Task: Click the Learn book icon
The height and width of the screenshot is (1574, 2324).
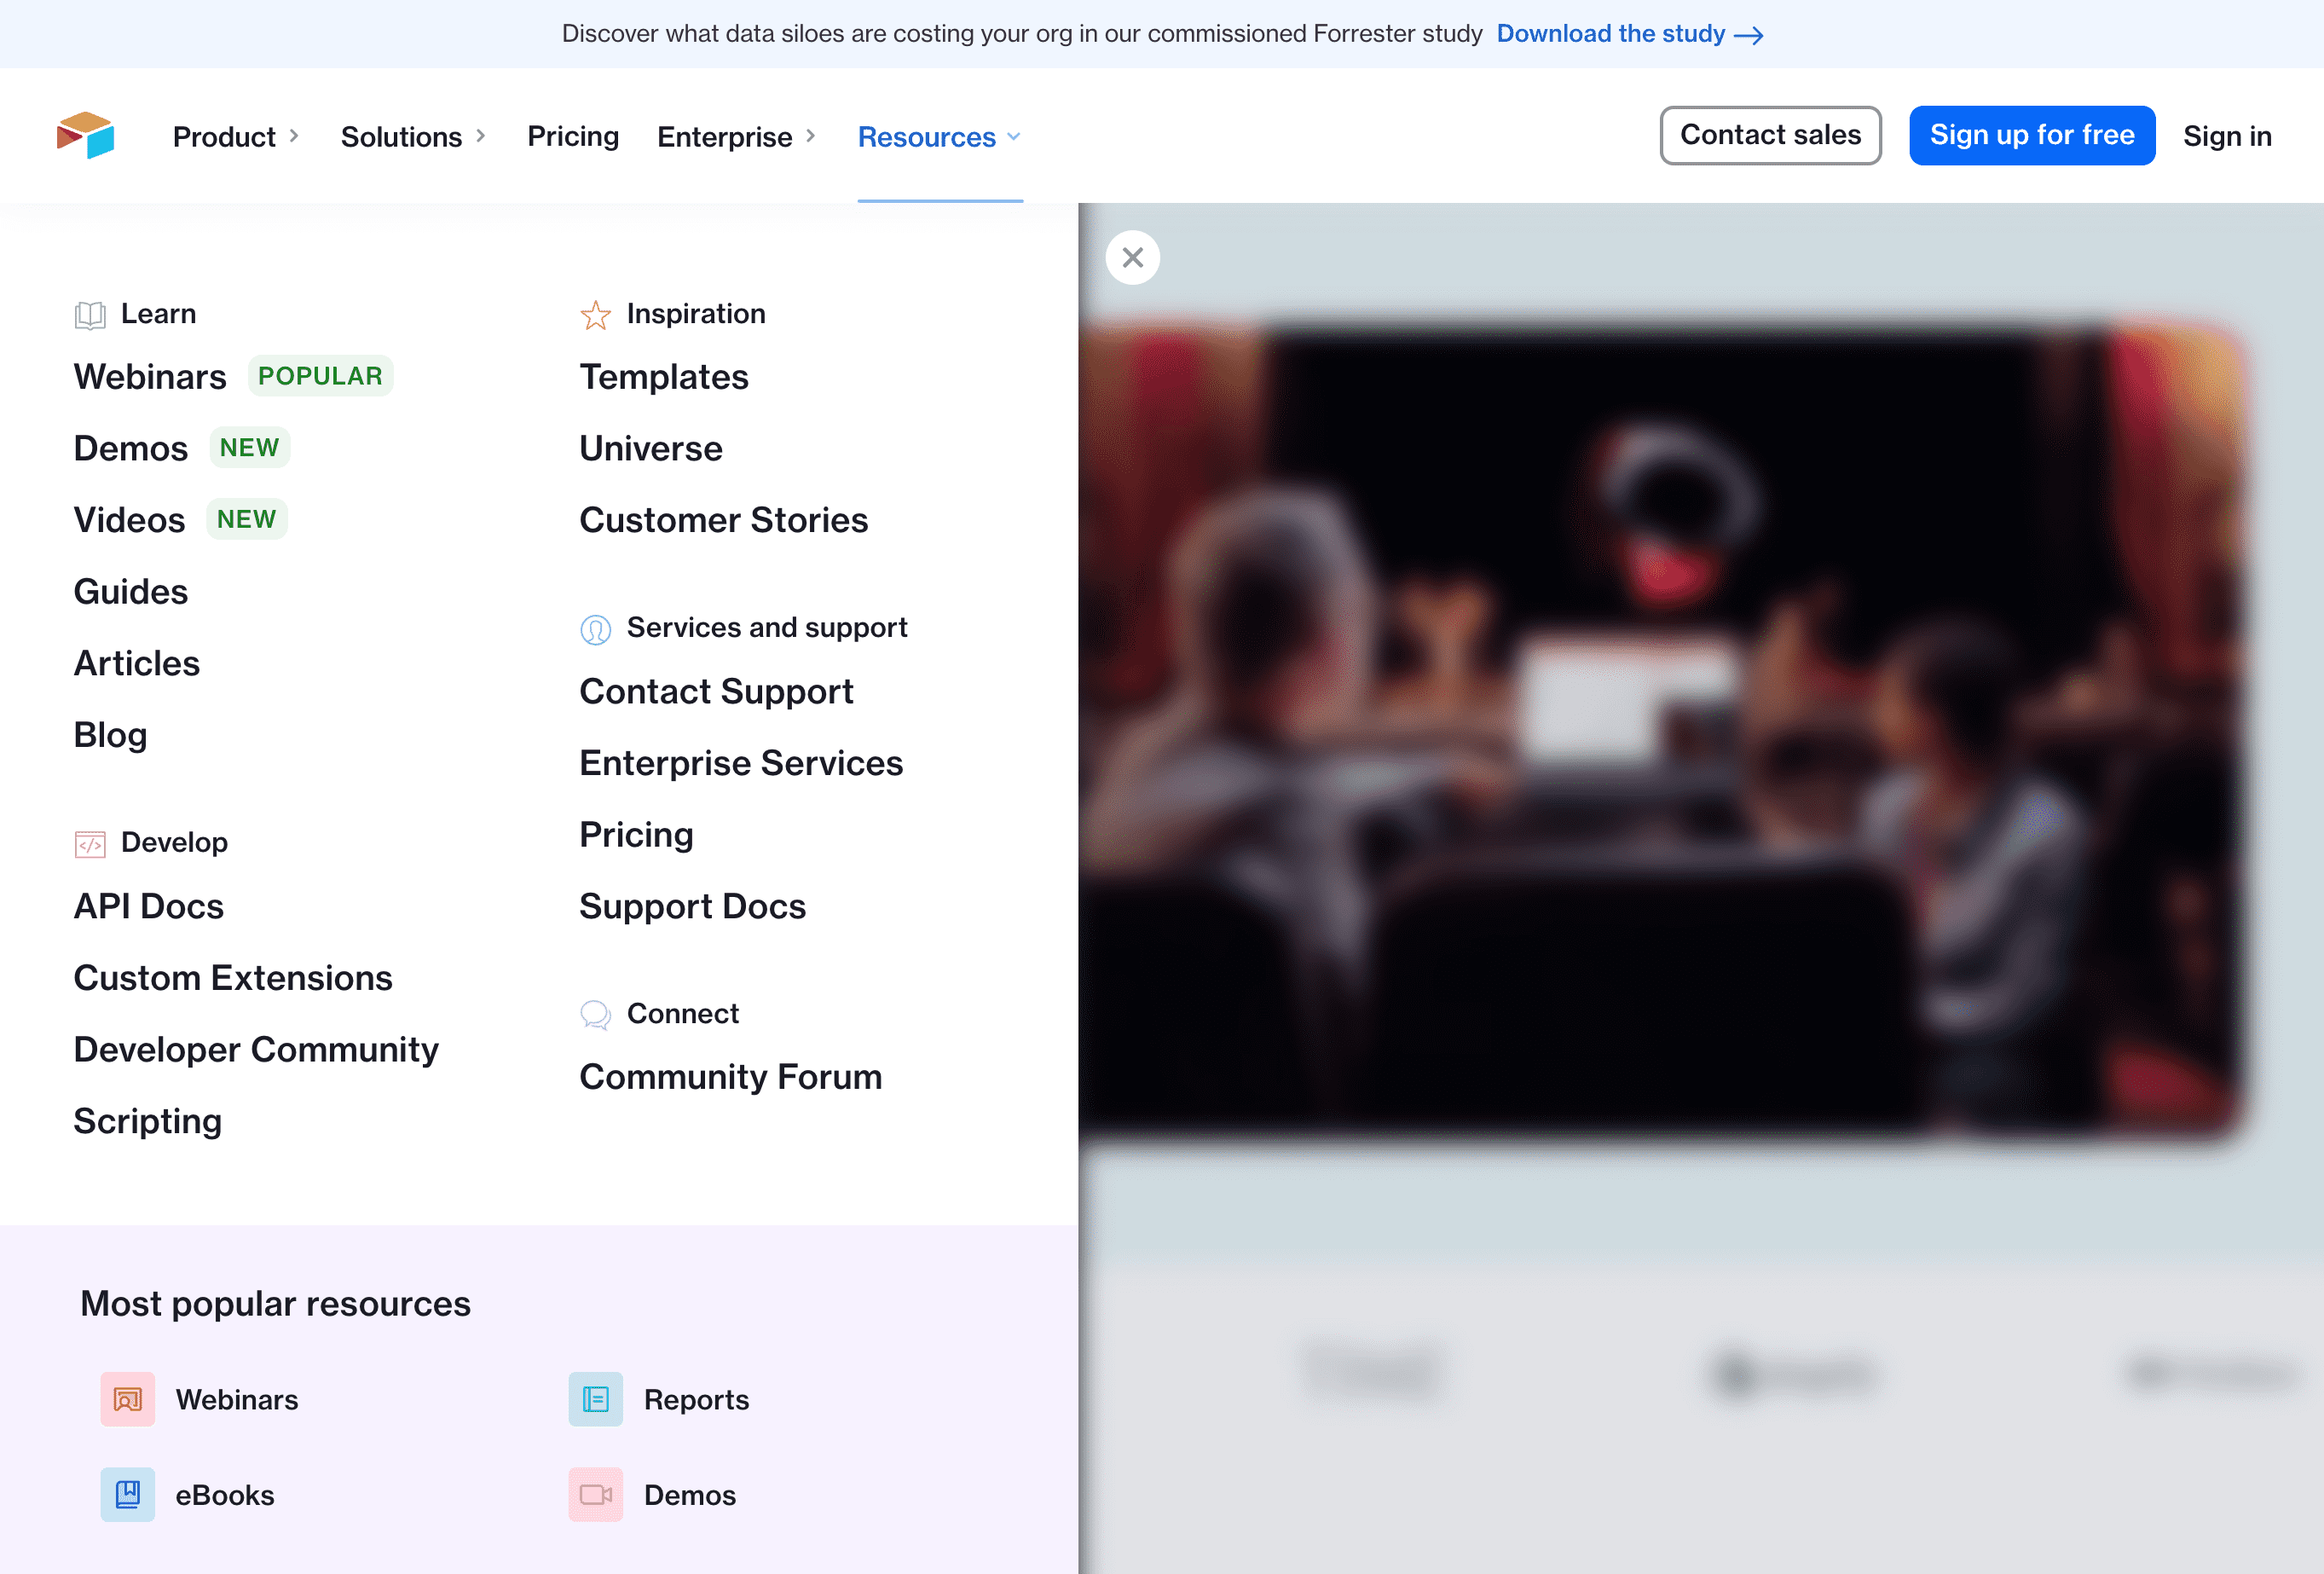Action: coord(90,315)
